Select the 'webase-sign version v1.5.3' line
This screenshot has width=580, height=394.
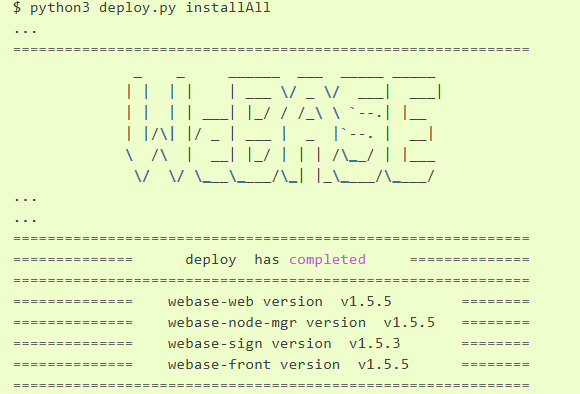point(284,344)
